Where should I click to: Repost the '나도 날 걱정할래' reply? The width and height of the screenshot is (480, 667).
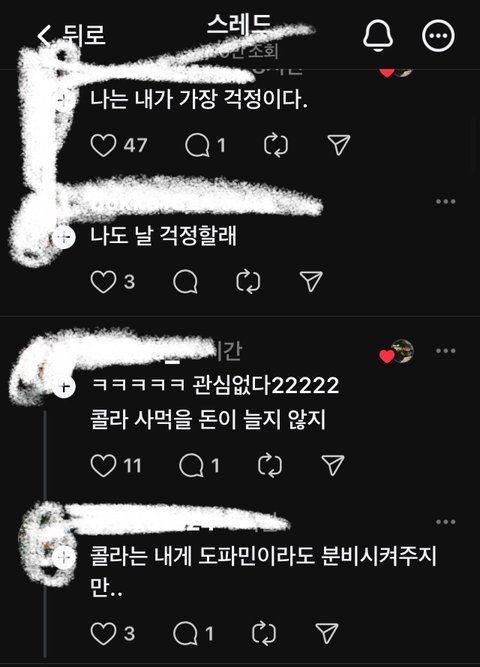(248, 282)
